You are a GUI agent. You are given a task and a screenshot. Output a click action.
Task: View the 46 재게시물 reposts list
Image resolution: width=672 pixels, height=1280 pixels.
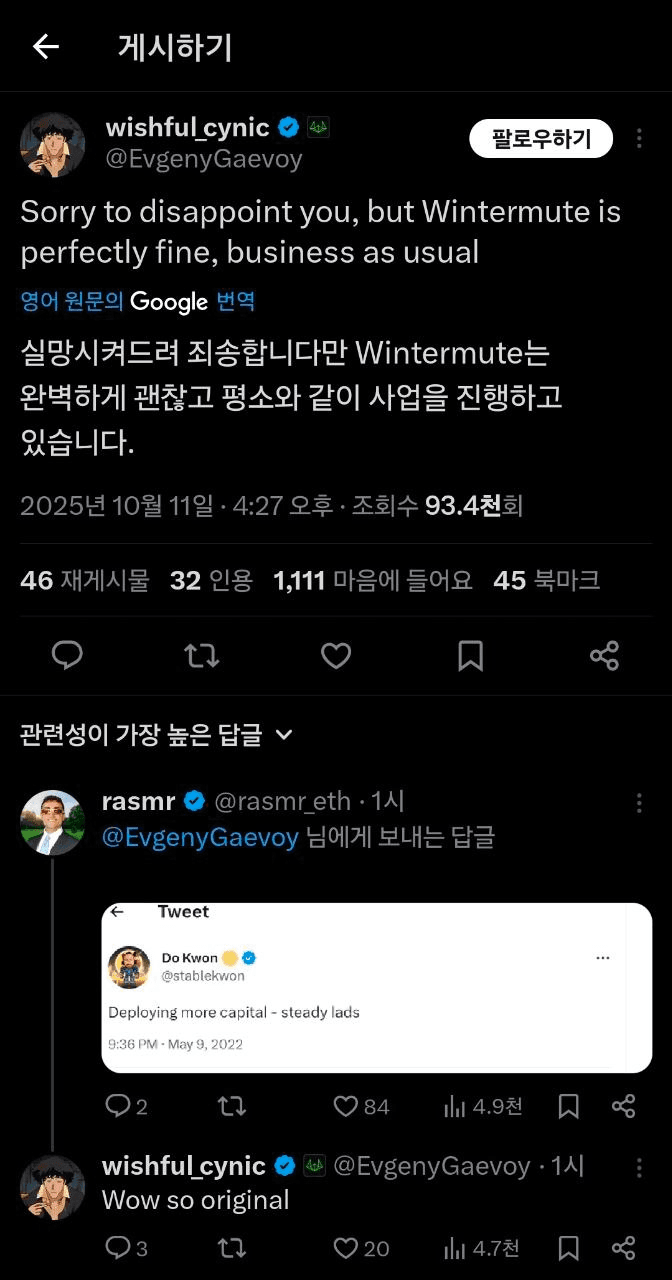tap(84, 580)
